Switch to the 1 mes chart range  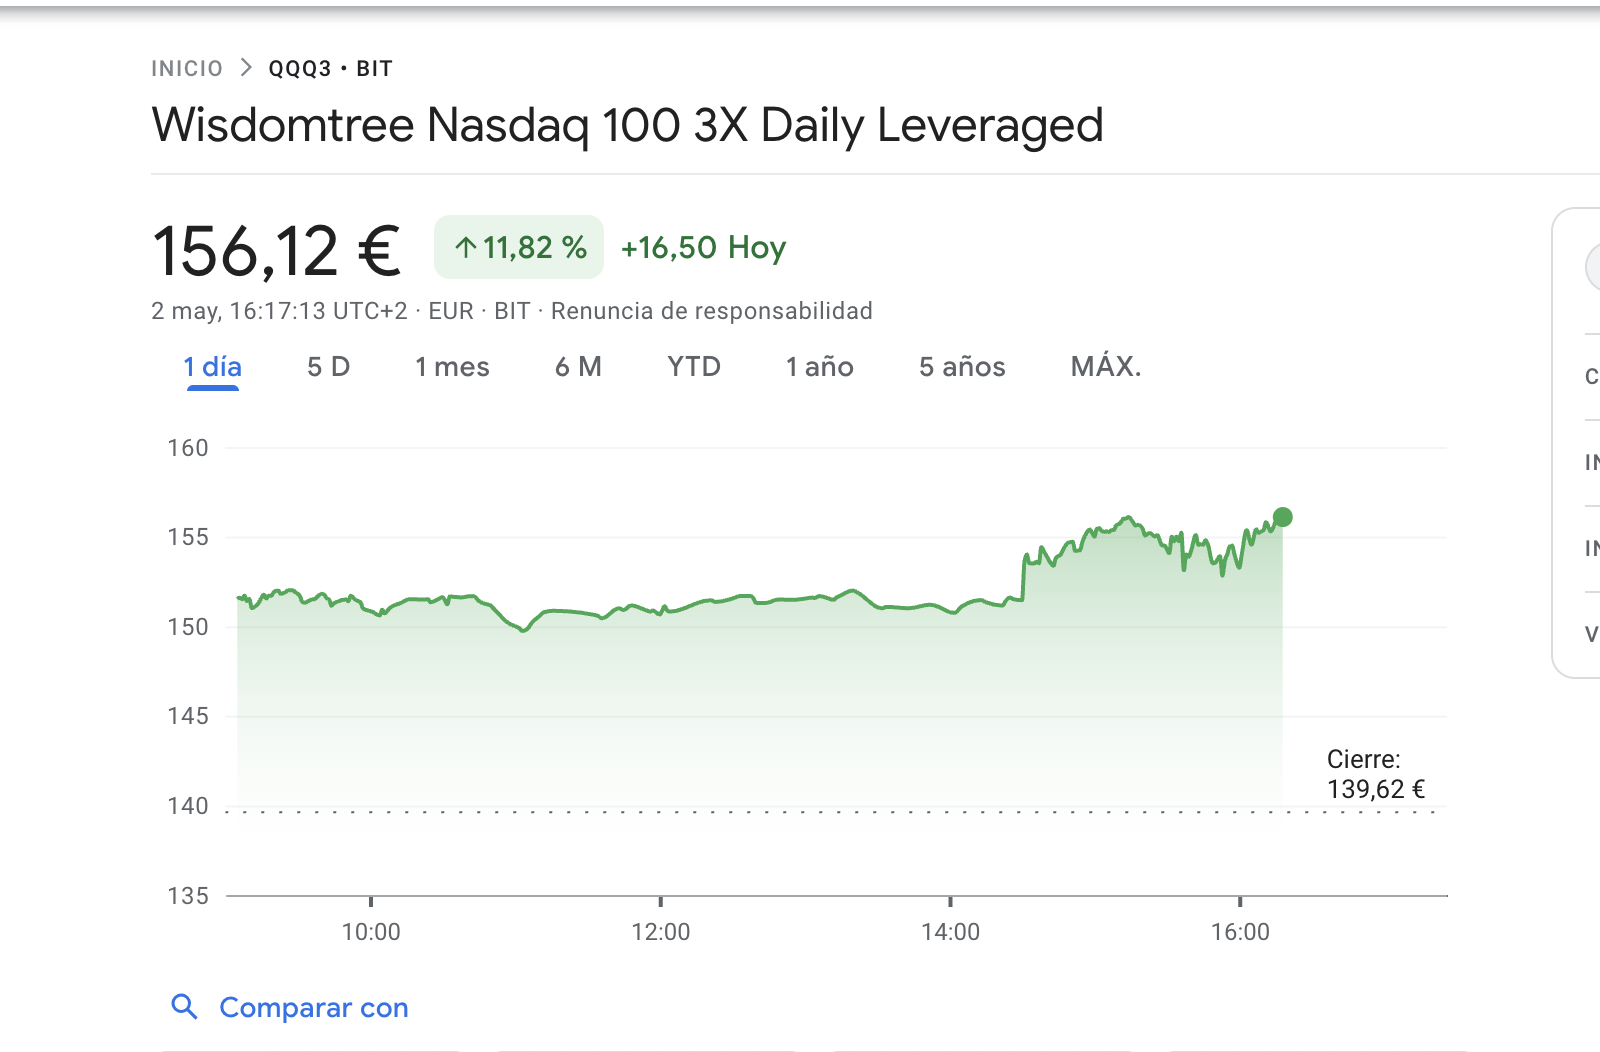(x=452, y=367)
